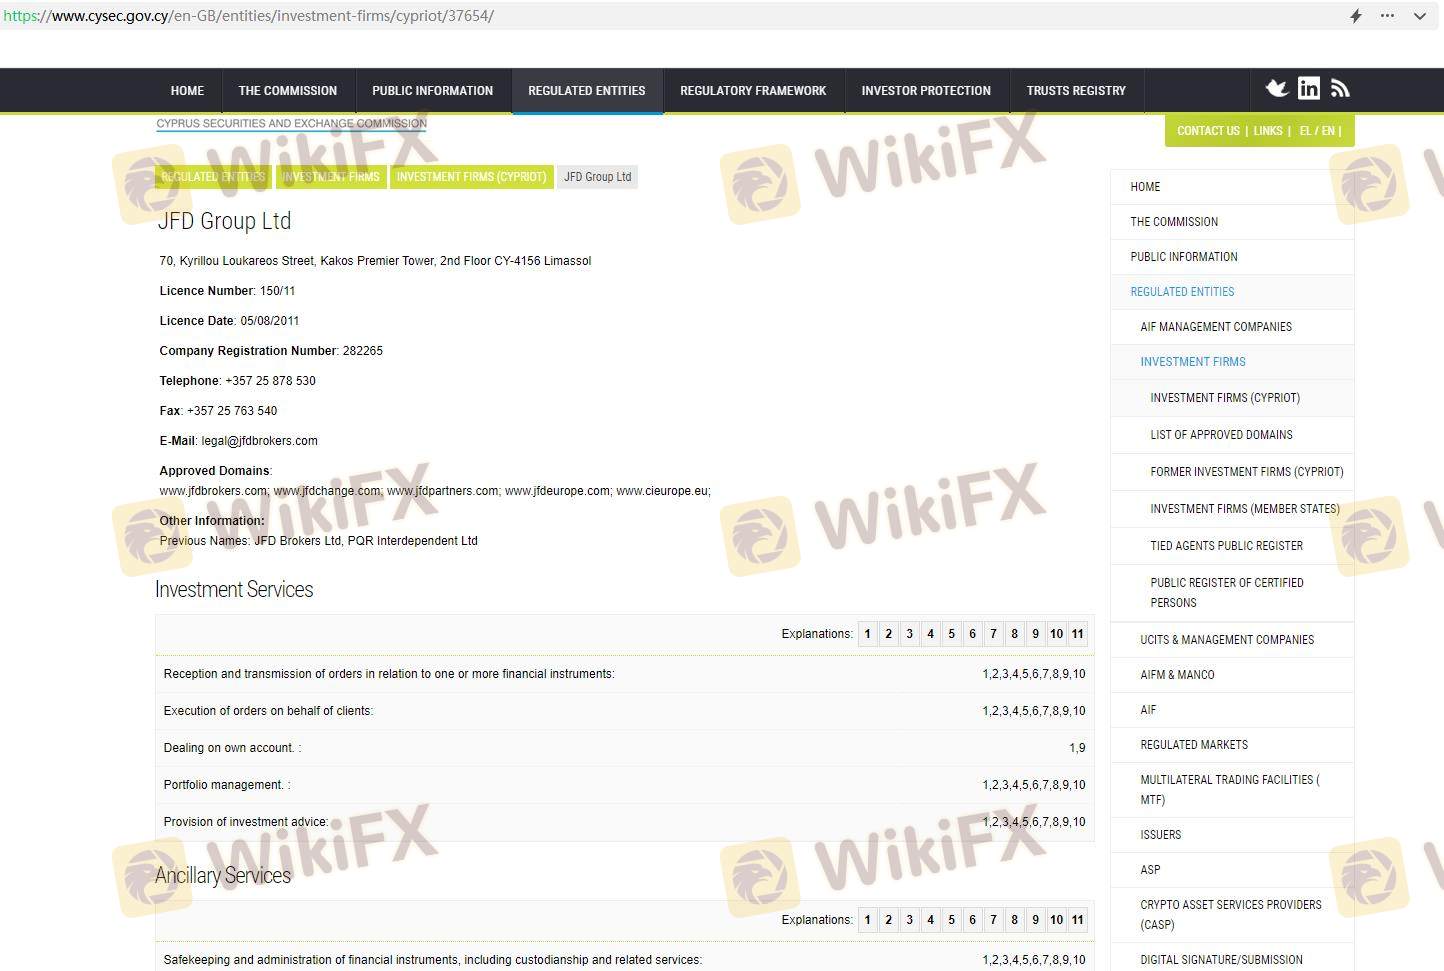Open Investment Services explanation number 1

[868, 634]
